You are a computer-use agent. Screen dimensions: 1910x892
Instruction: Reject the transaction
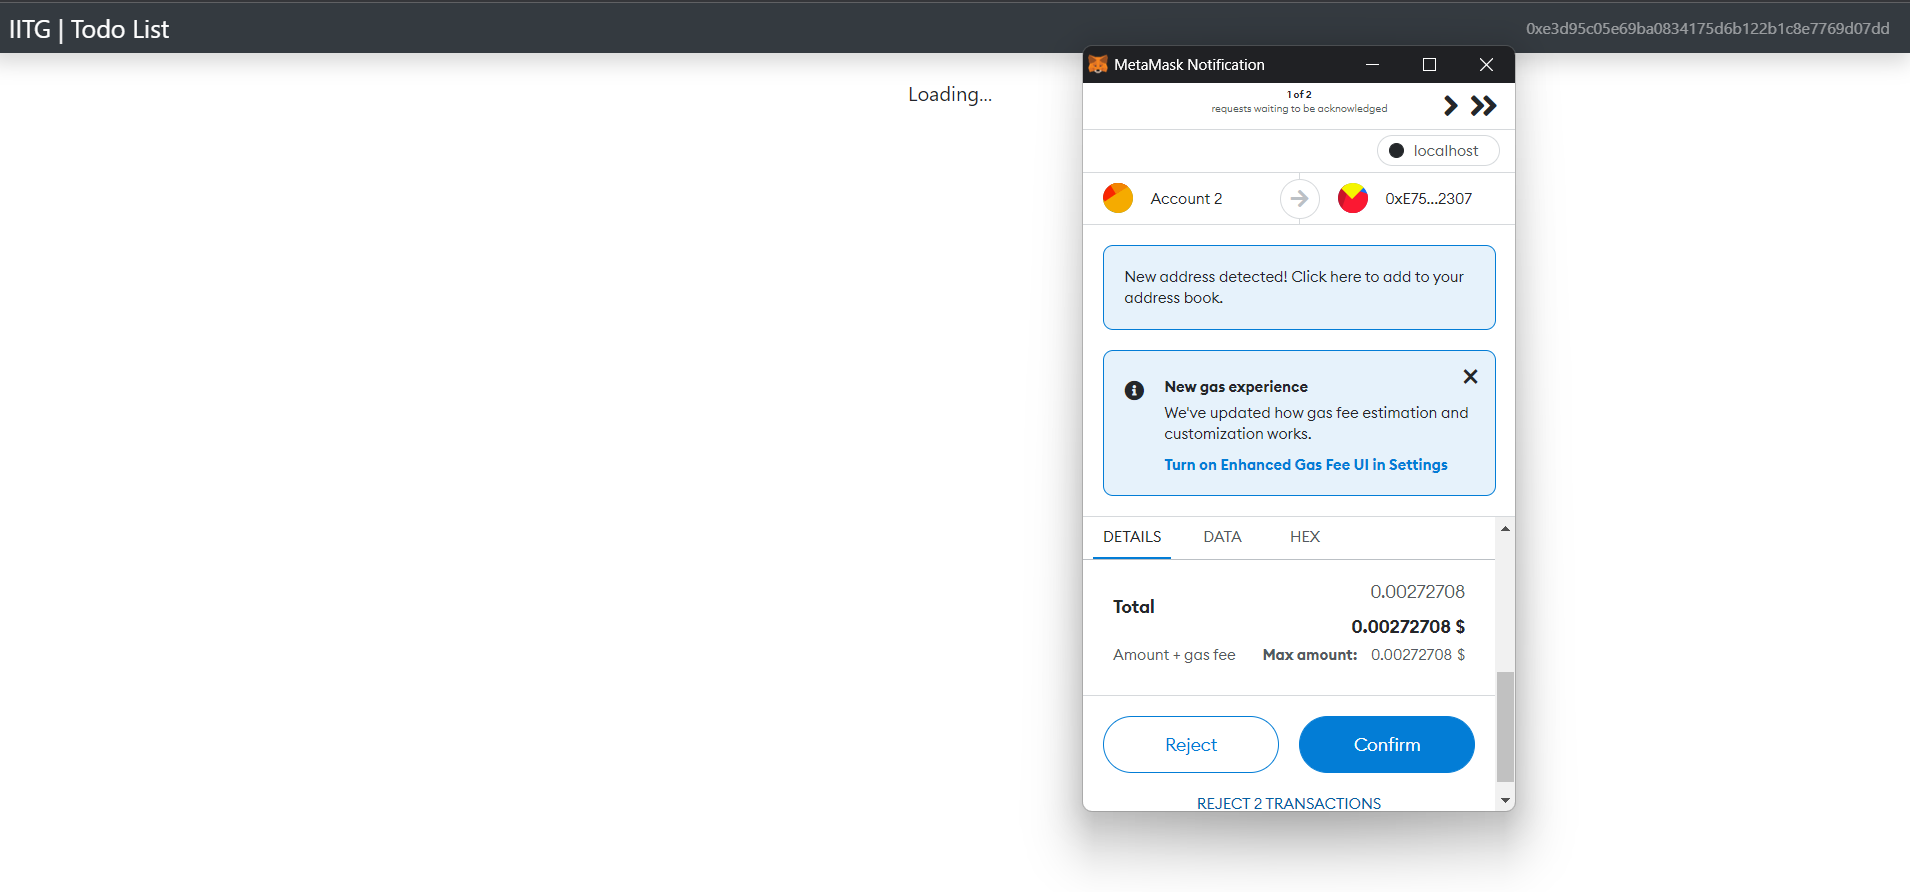point(1191,744)
